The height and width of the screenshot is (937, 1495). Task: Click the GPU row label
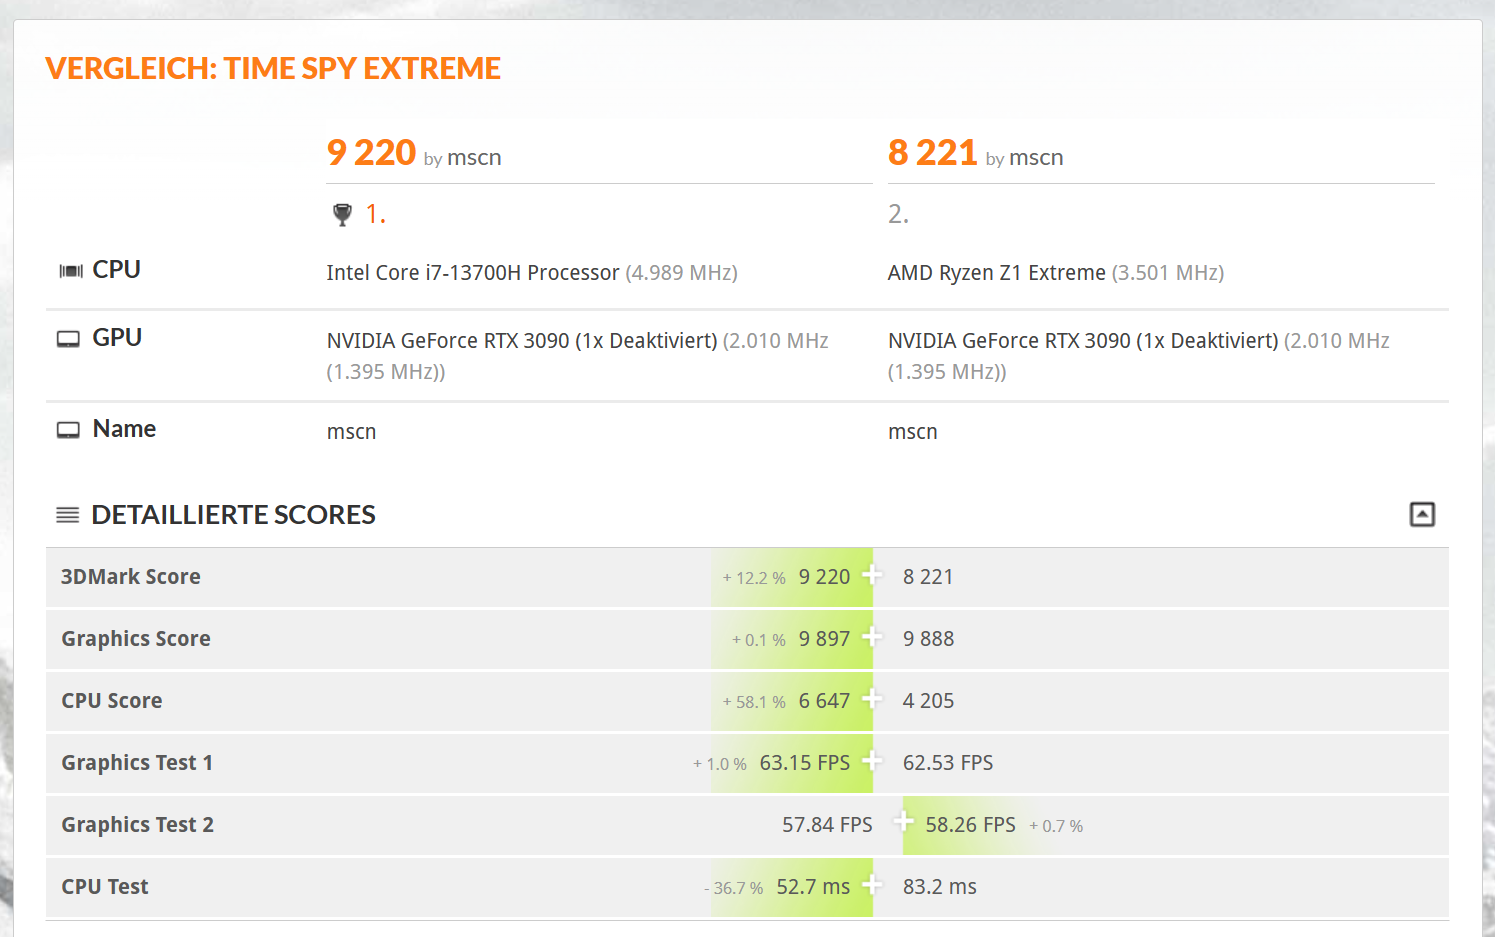(117, 338)
